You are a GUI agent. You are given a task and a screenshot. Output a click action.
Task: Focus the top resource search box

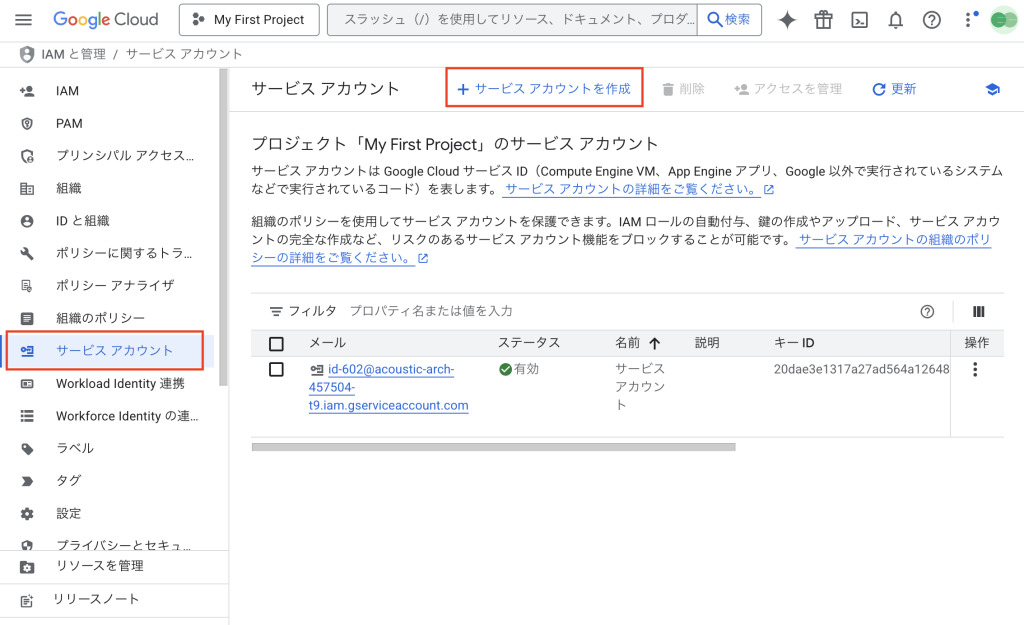[x=513, y=20]
